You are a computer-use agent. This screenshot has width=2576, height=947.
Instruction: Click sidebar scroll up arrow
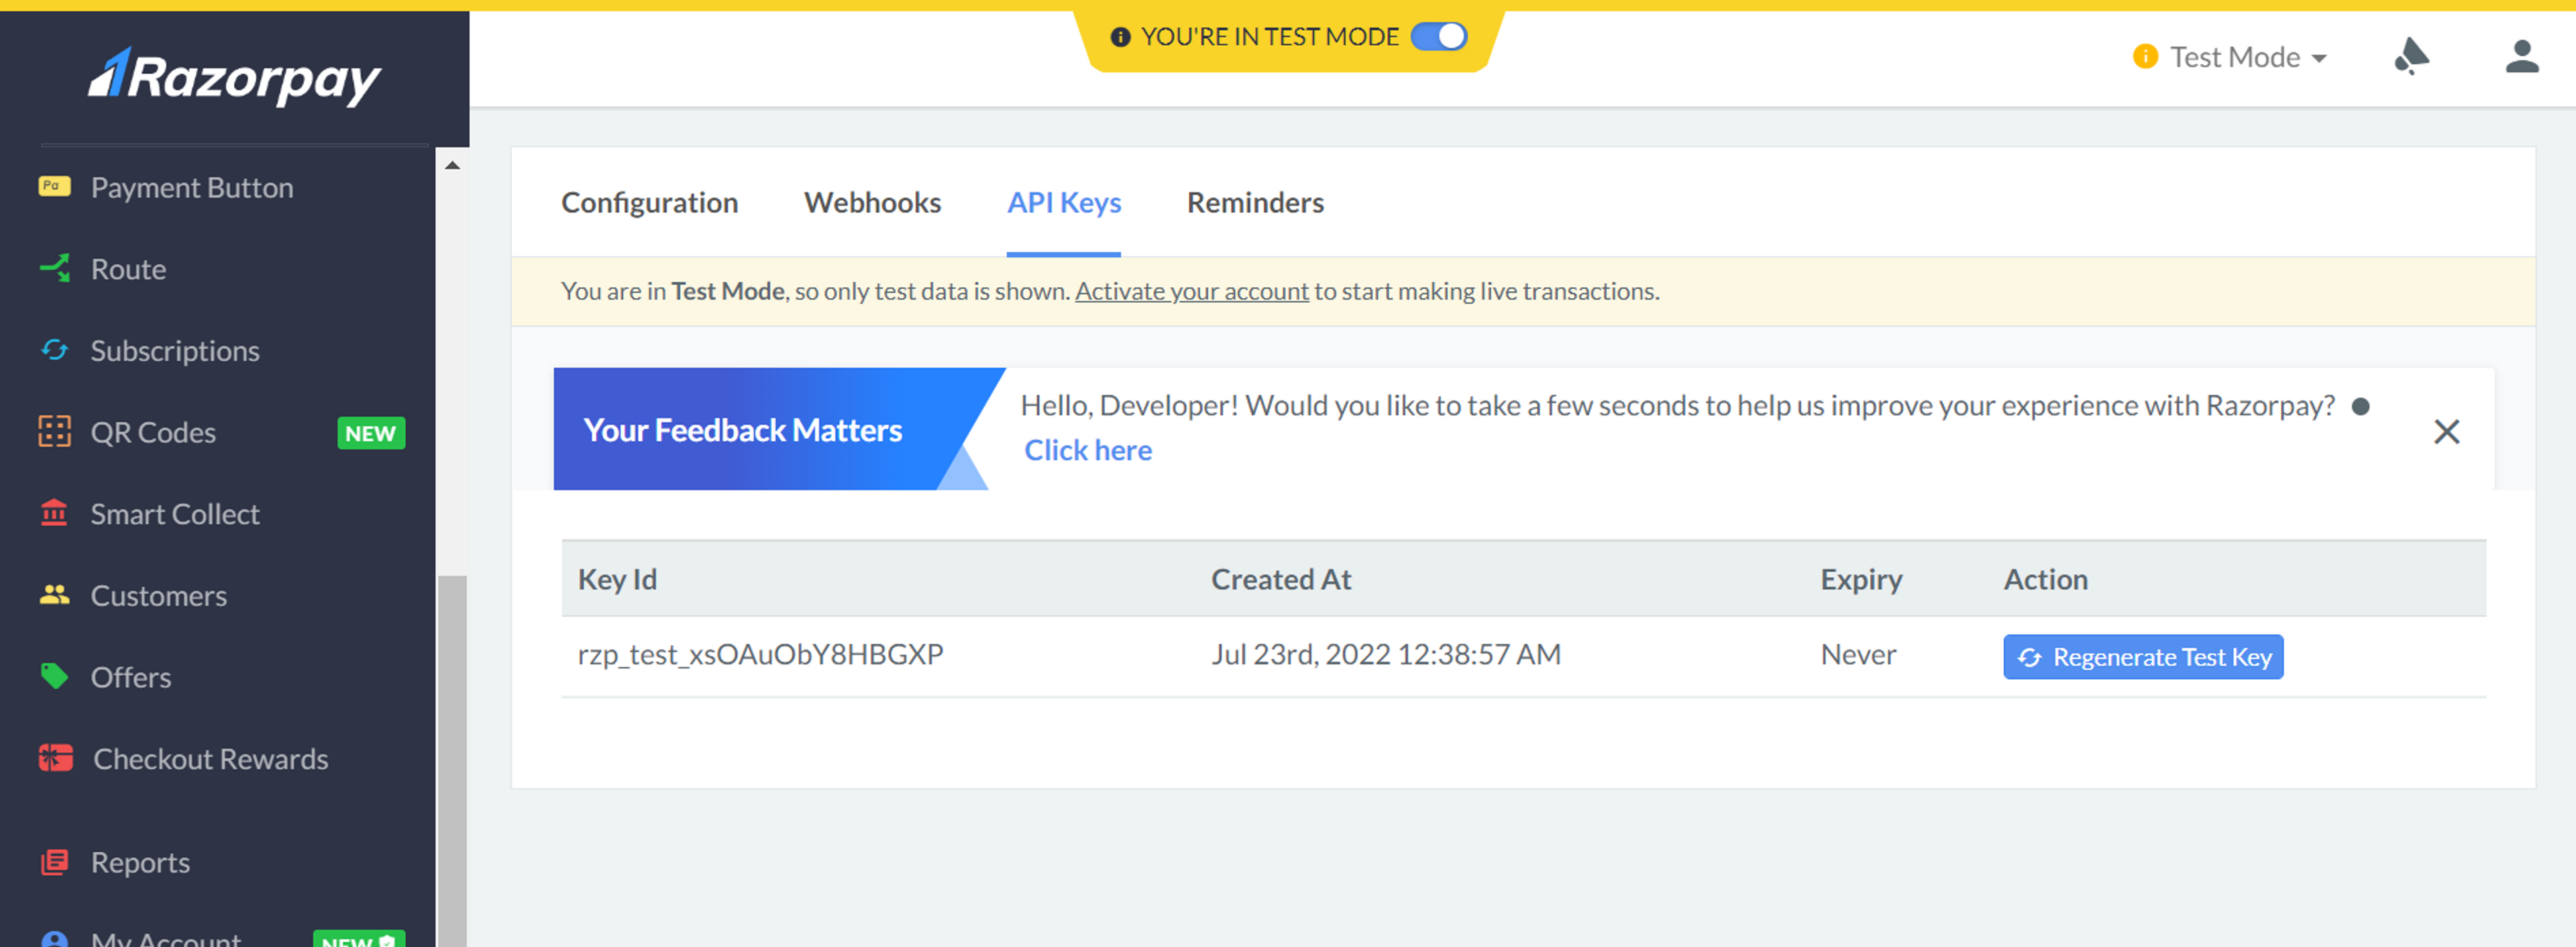click(452, 165)
